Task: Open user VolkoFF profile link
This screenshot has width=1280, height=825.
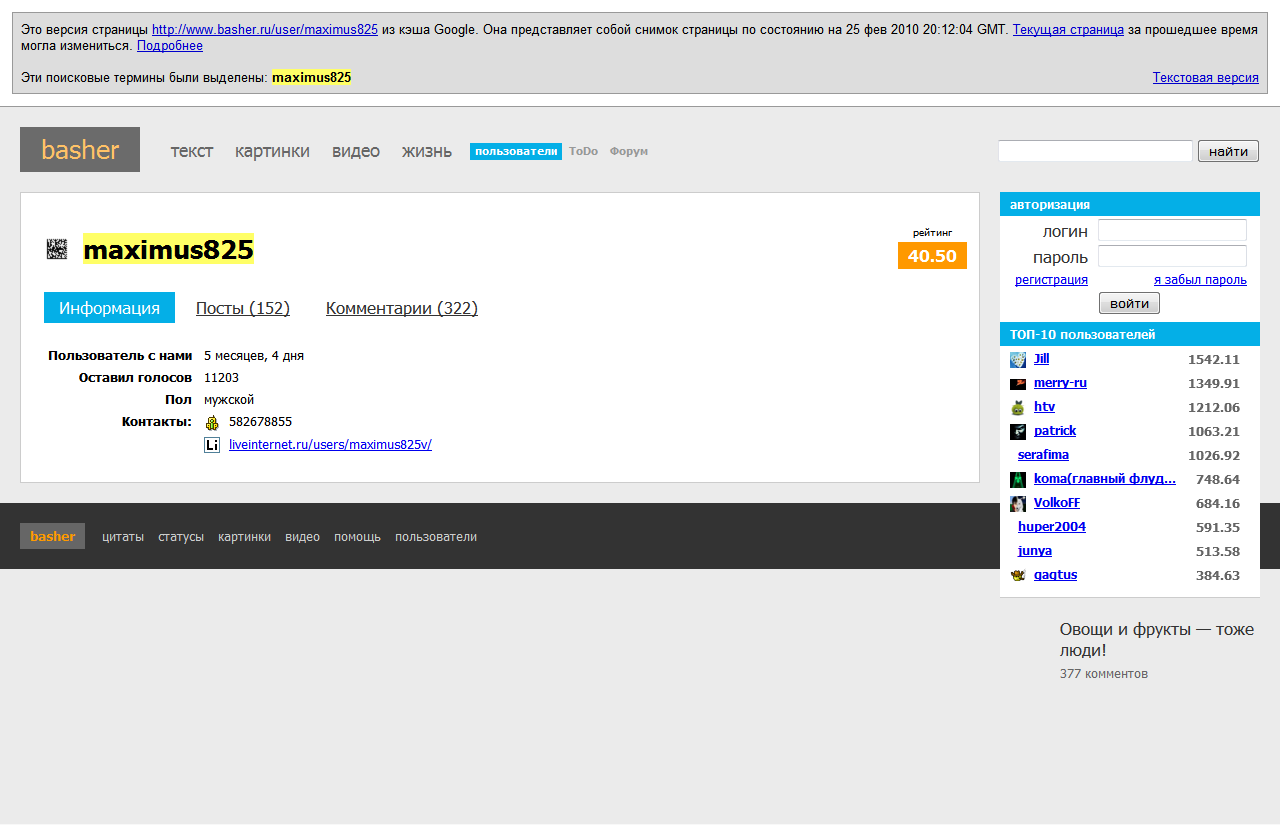Action: tap(1057, 503)
